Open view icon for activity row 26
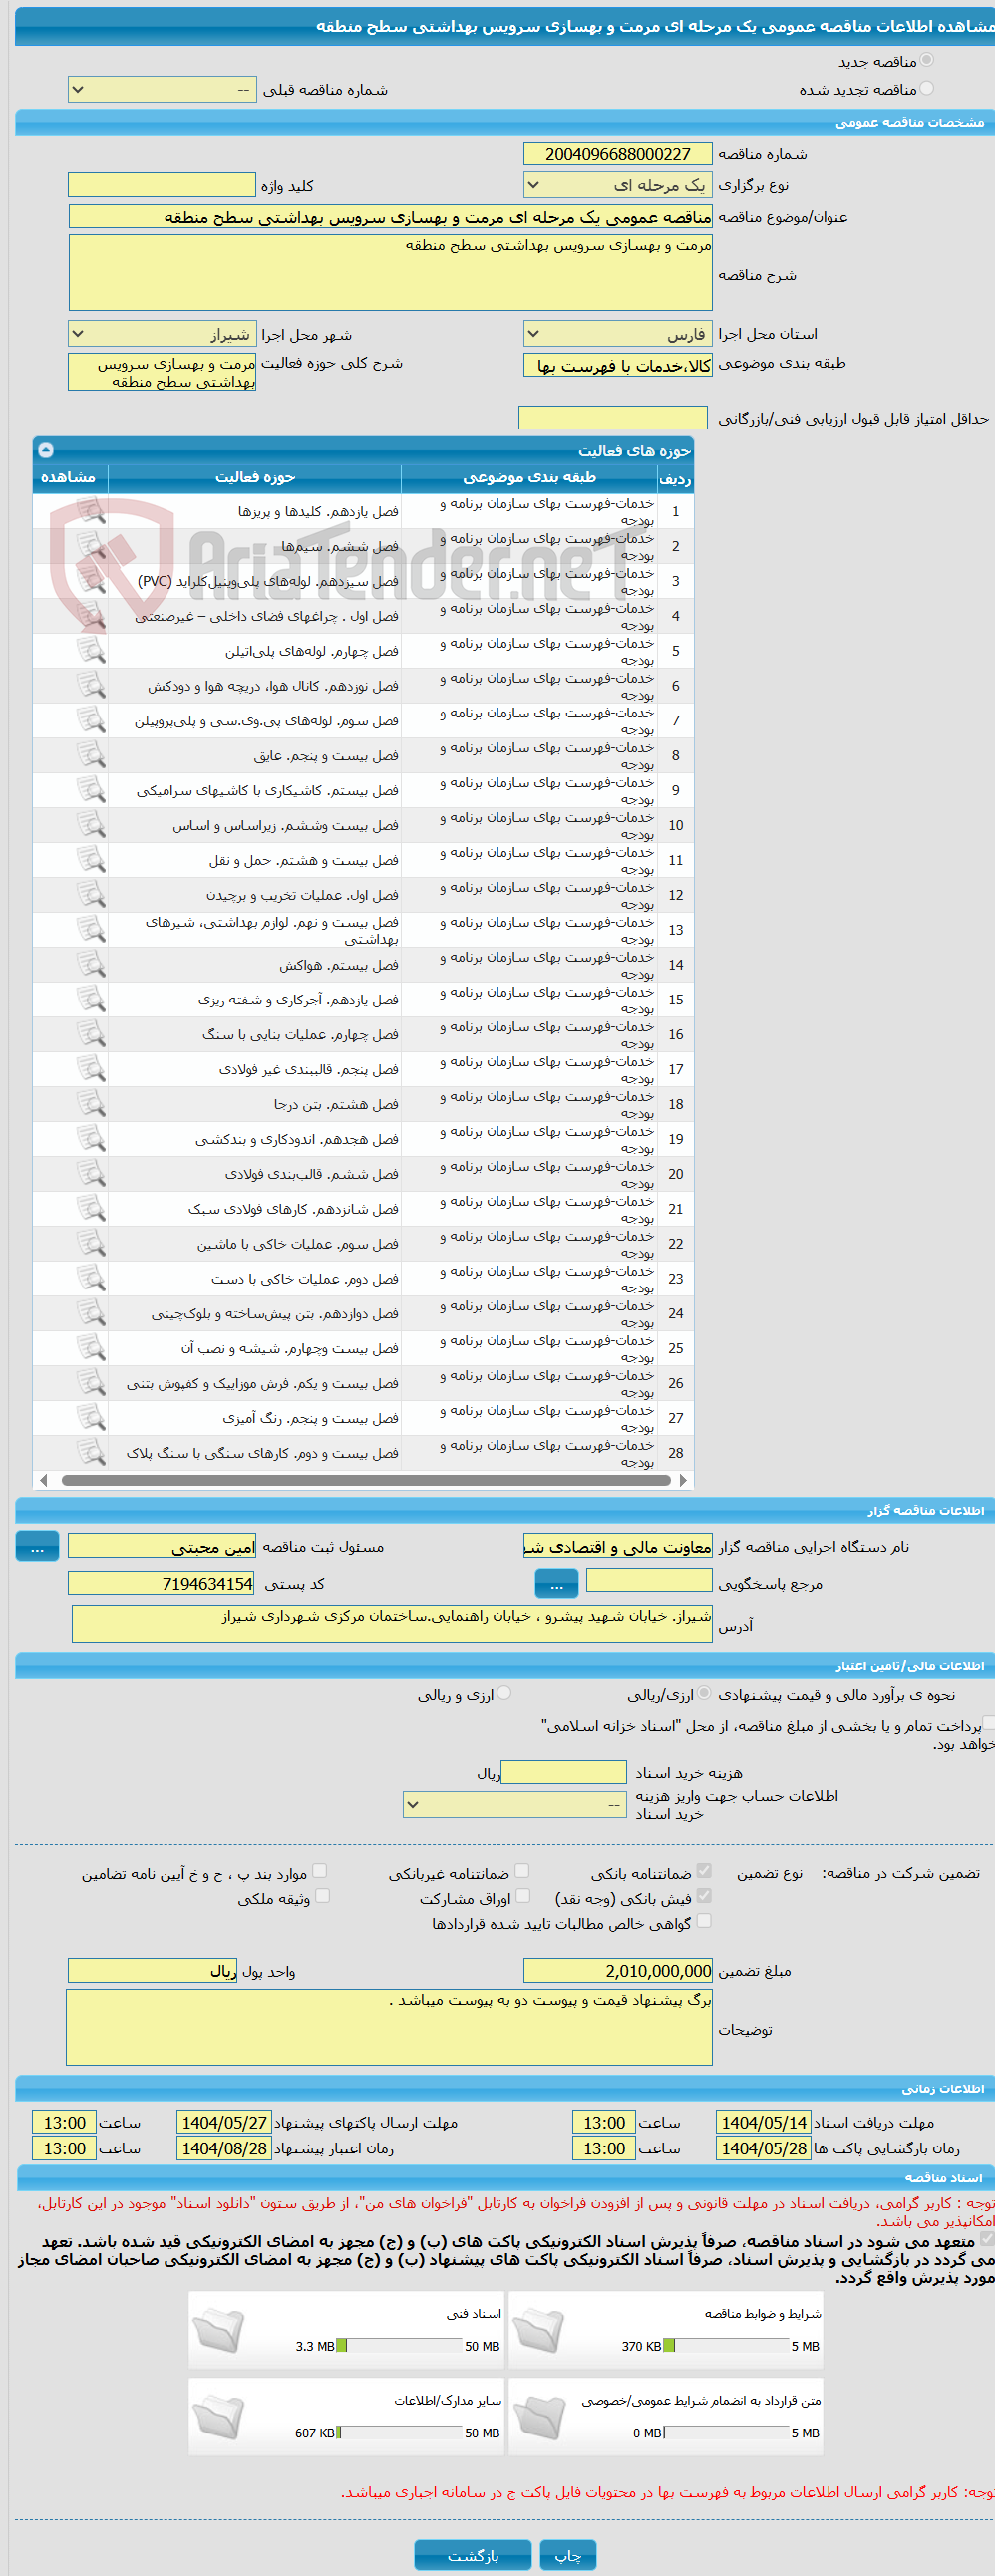The image size is (995, 2576). pyautogui.click(x=91, y=1384)
